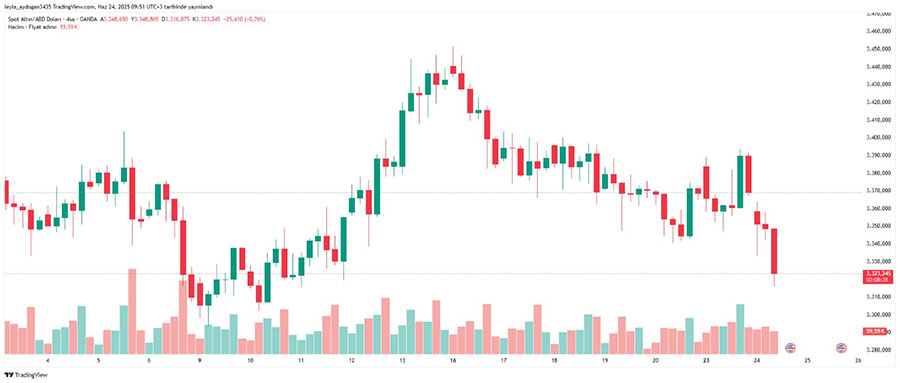
Task: Open the first US flag economic event marker
Action: click(790, 347)
